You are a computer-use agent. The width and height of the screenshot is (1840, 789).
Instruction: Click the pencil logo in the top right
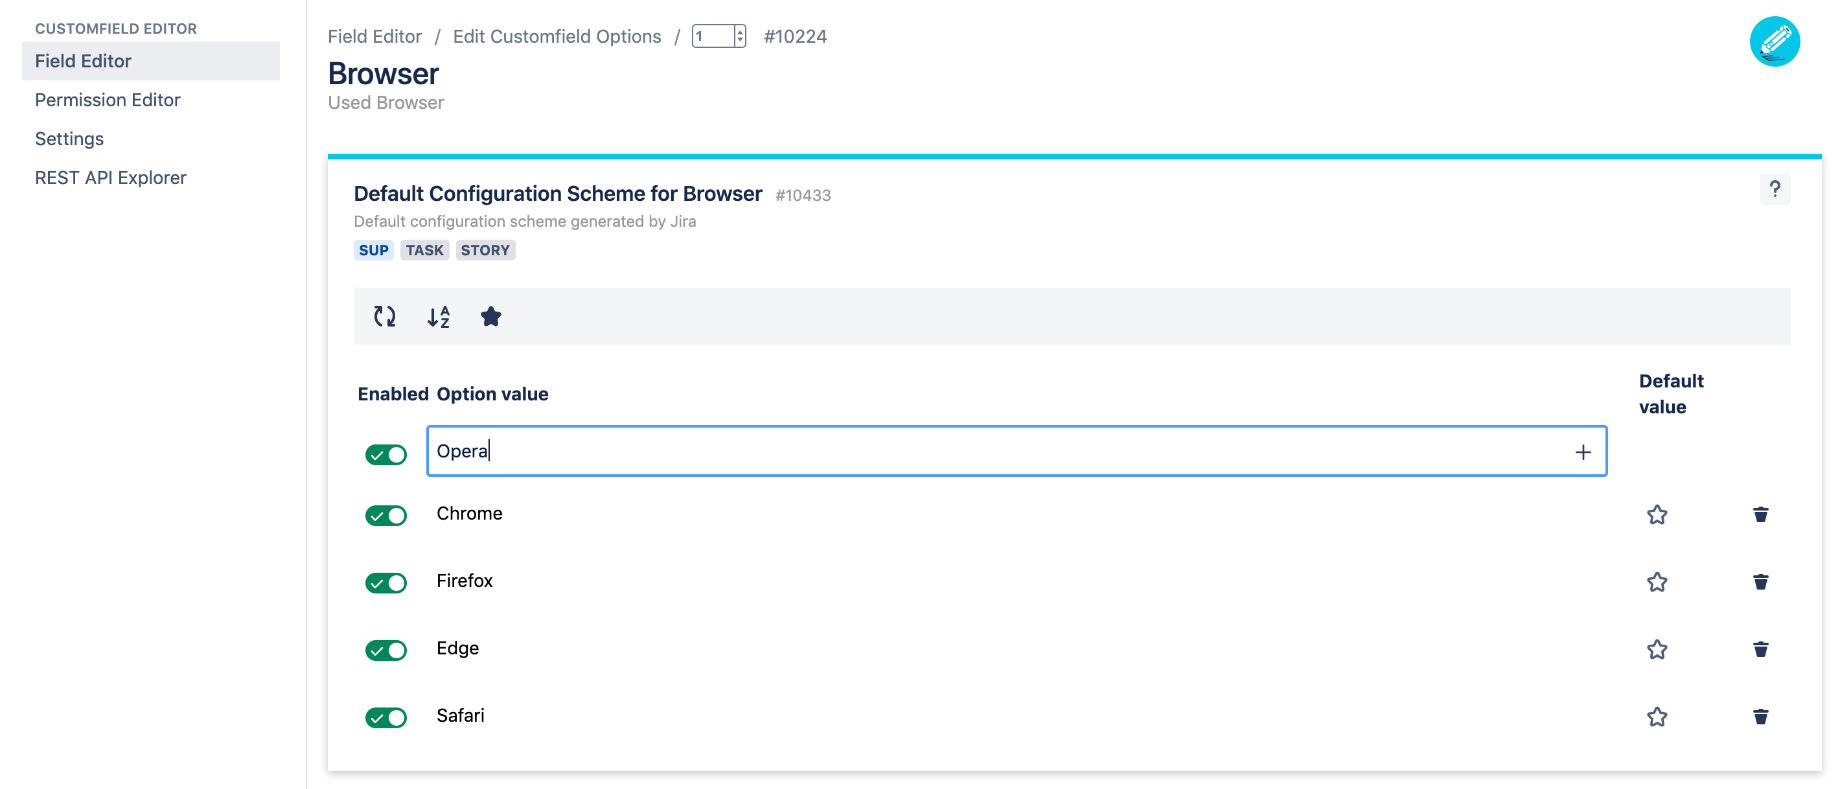coord(1774,42)
